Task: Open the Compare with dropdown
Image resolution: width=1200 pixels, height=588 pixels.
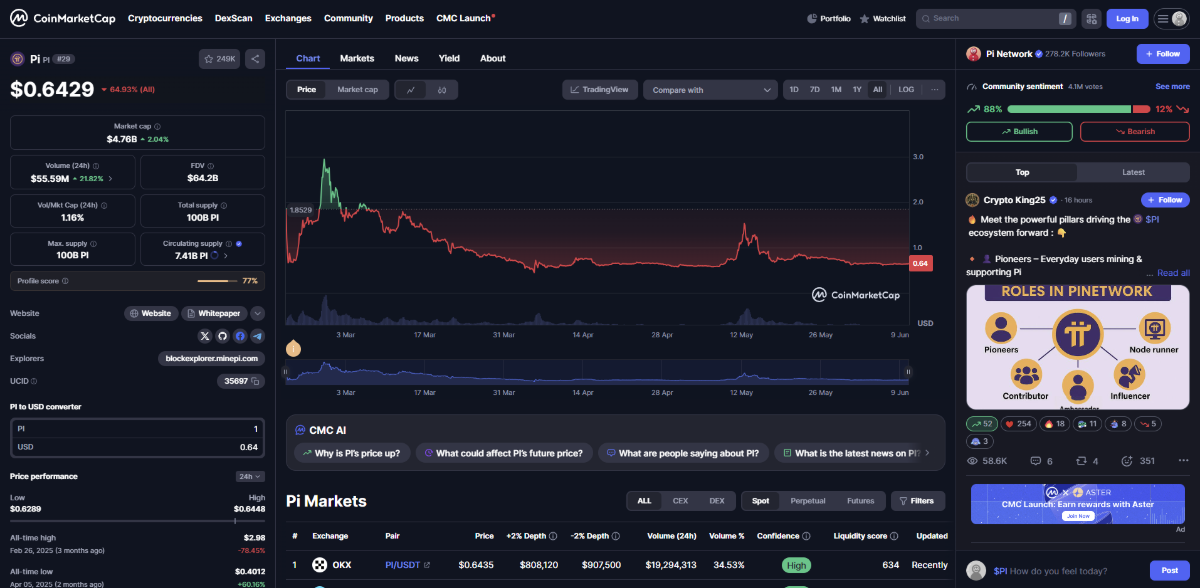Action: [710, 90]
